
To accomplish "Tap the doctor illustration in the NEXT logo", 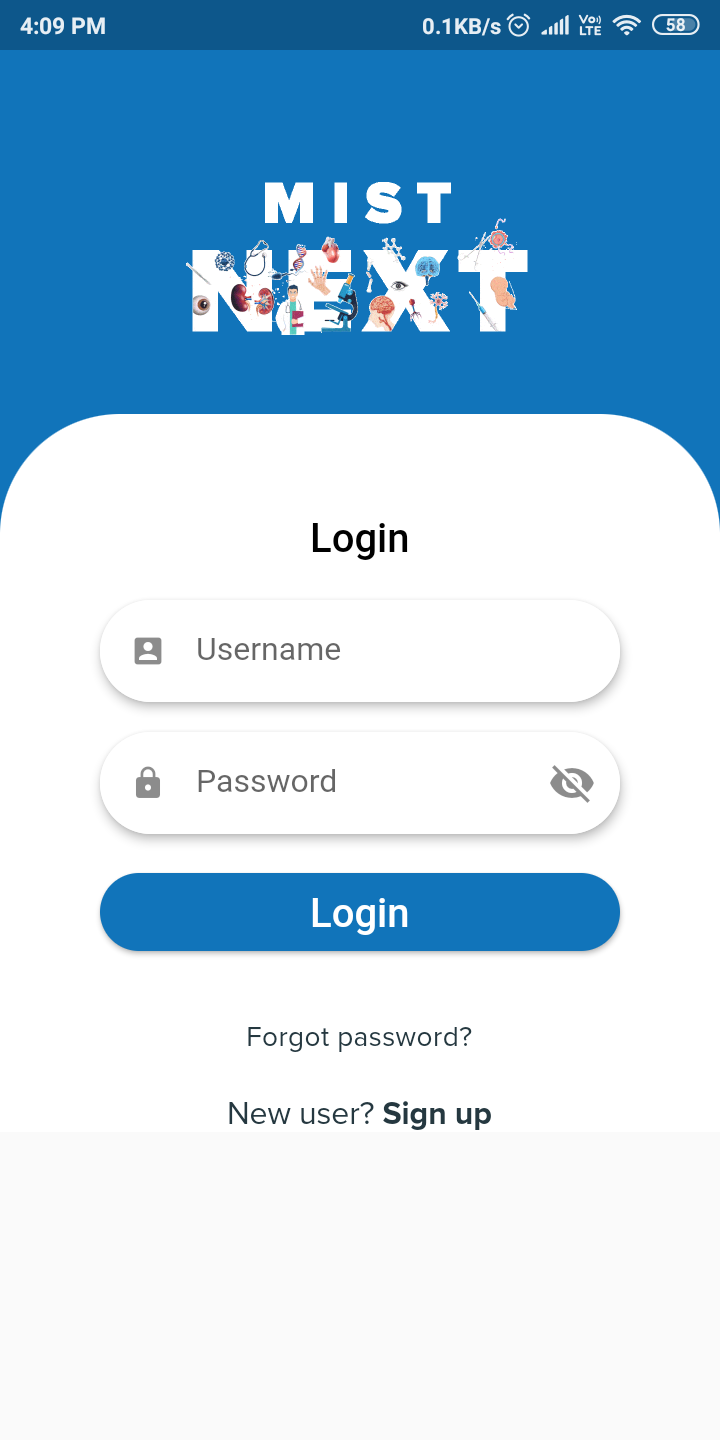I will coord(294,310).
